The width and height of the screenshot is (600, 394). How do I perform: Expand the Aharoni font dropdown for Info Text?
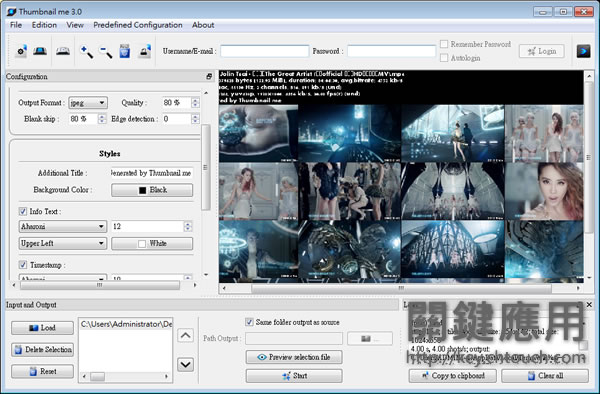point(63,226)
